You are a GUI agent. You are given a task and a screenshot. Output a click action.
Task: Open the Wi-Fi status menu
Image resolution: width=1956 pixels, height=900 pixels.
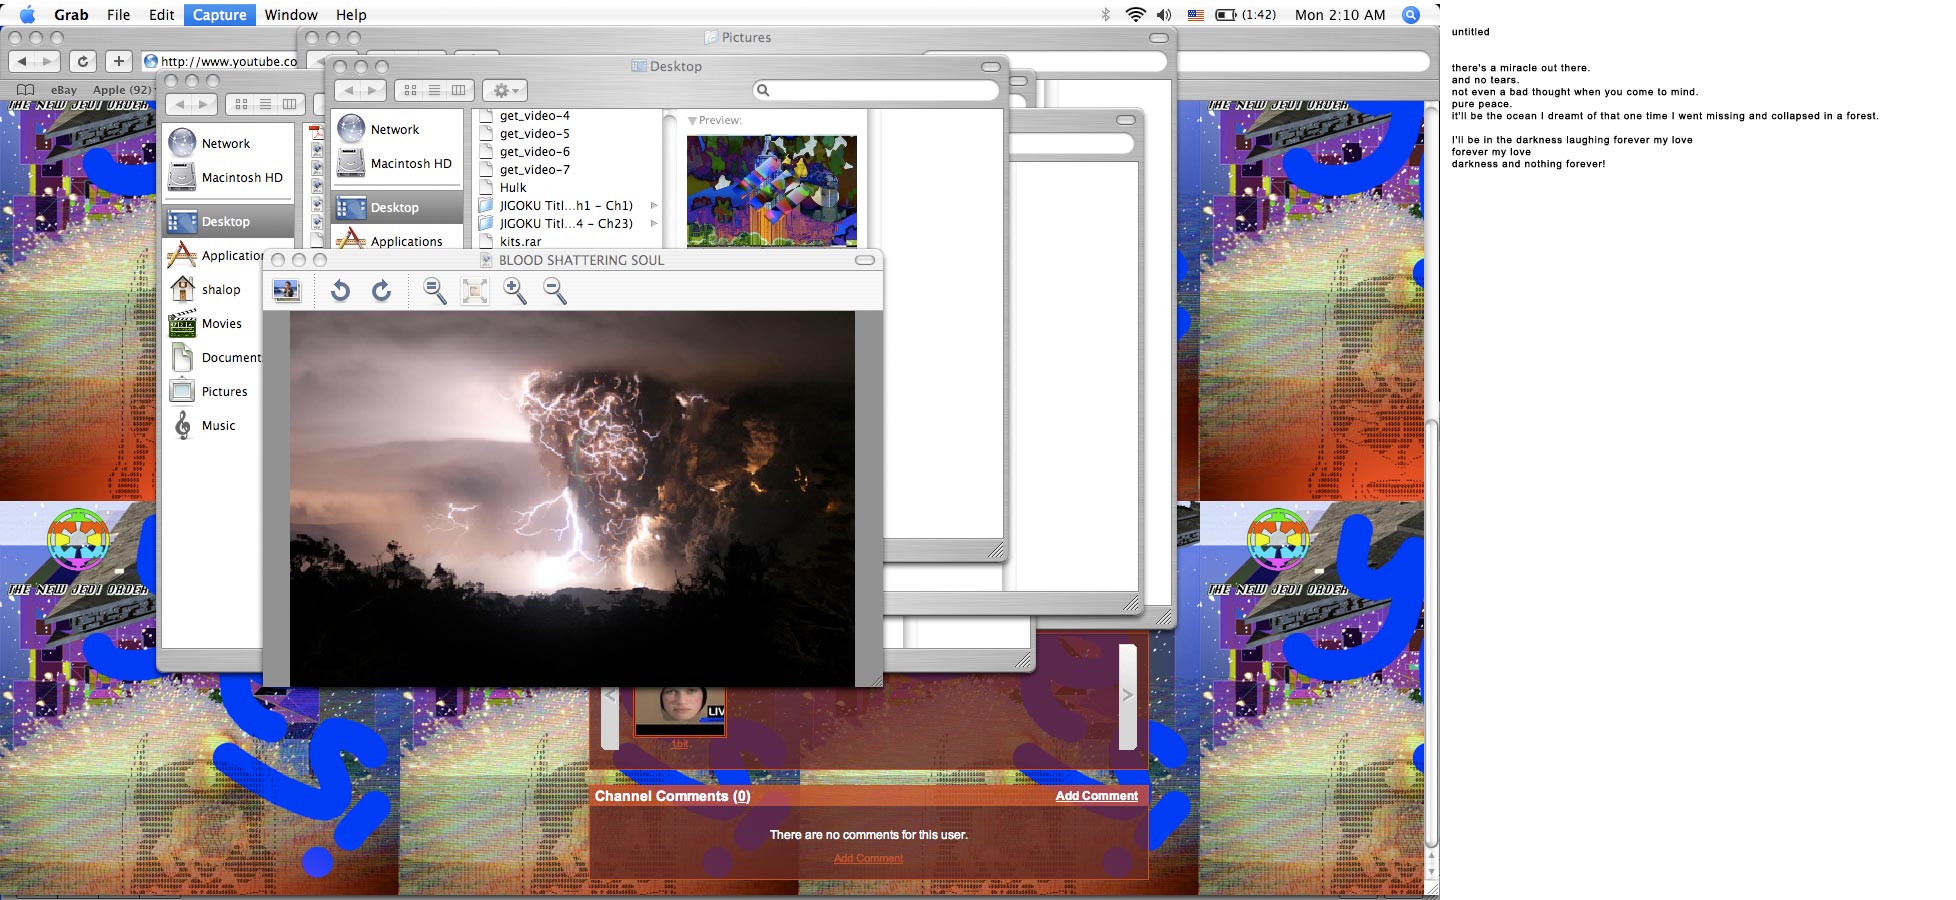(1135, 15)
